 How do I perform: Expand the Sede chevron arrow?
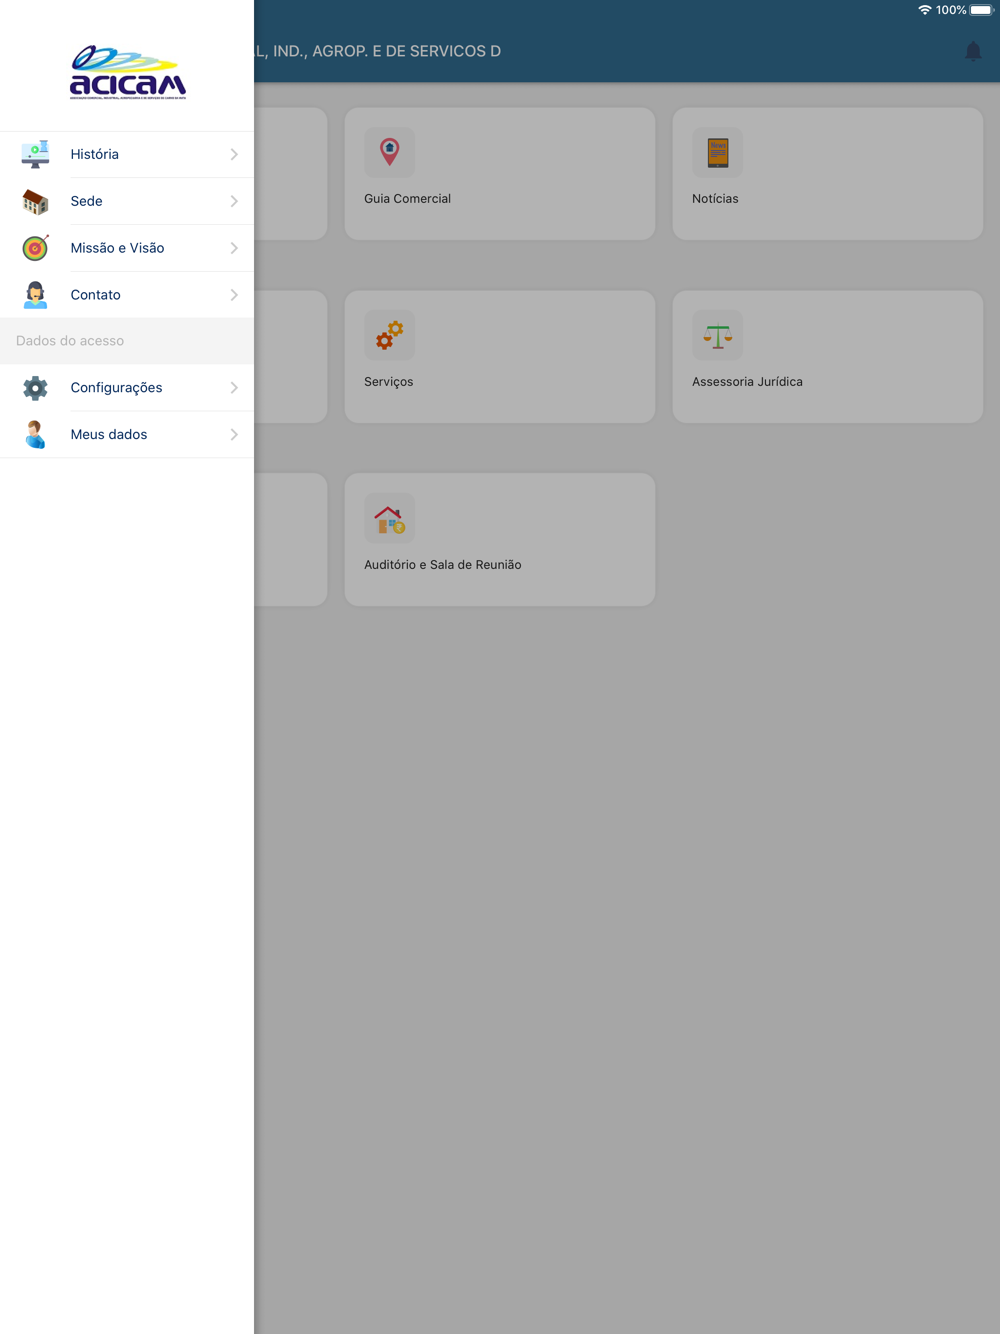(x=234, y=201)
